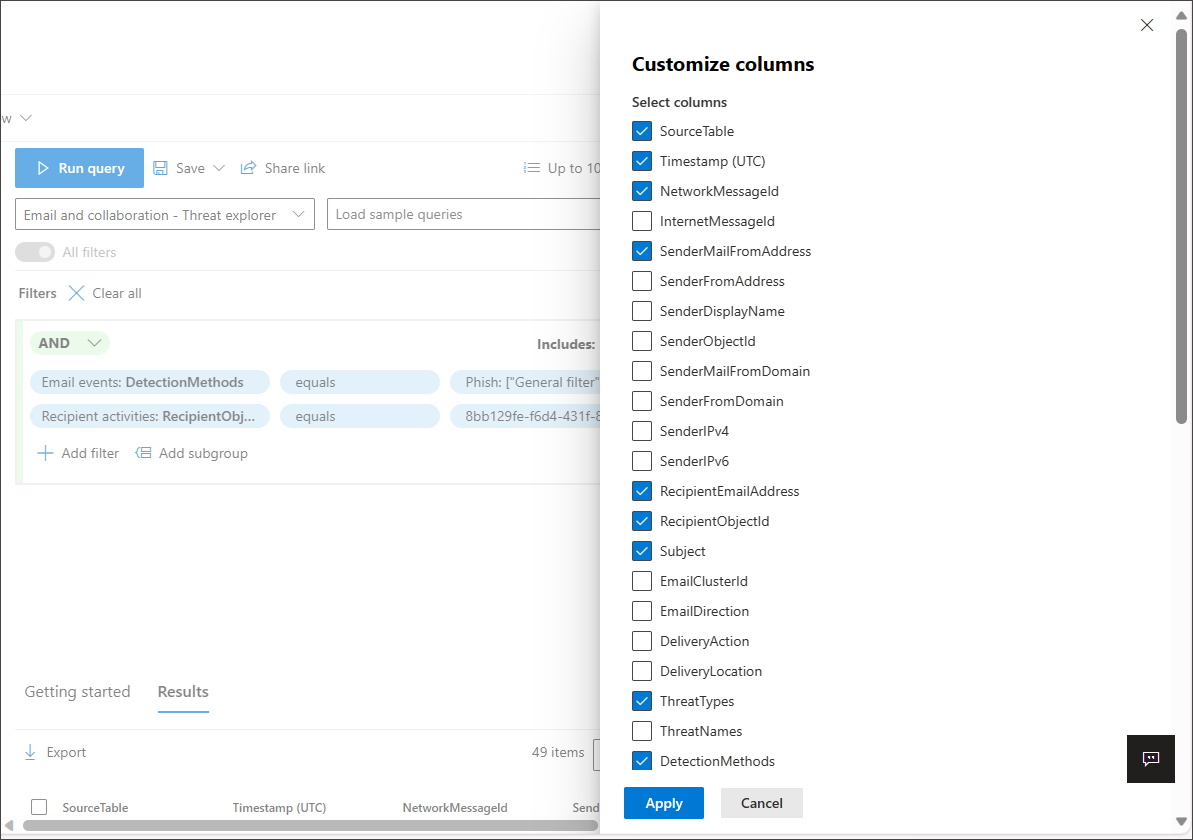
Task: Switch to the Results tab
Action: (183, 691)
